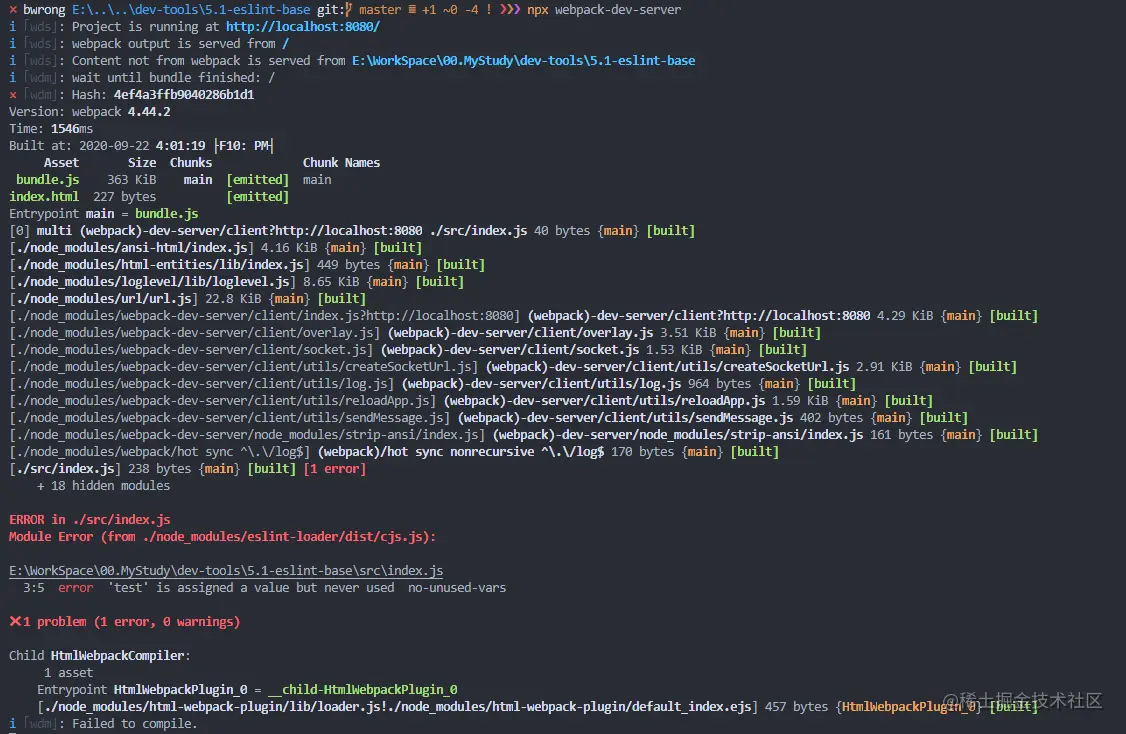Click the url/url.js module line
This screenshot has height=734, width=1126.
187,299
